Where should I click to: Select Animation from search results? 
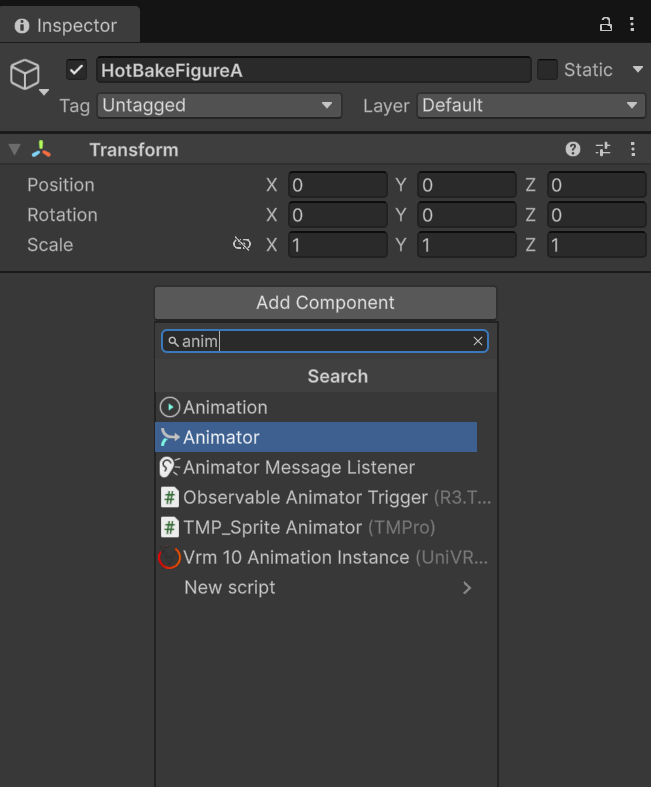point(316,407)
